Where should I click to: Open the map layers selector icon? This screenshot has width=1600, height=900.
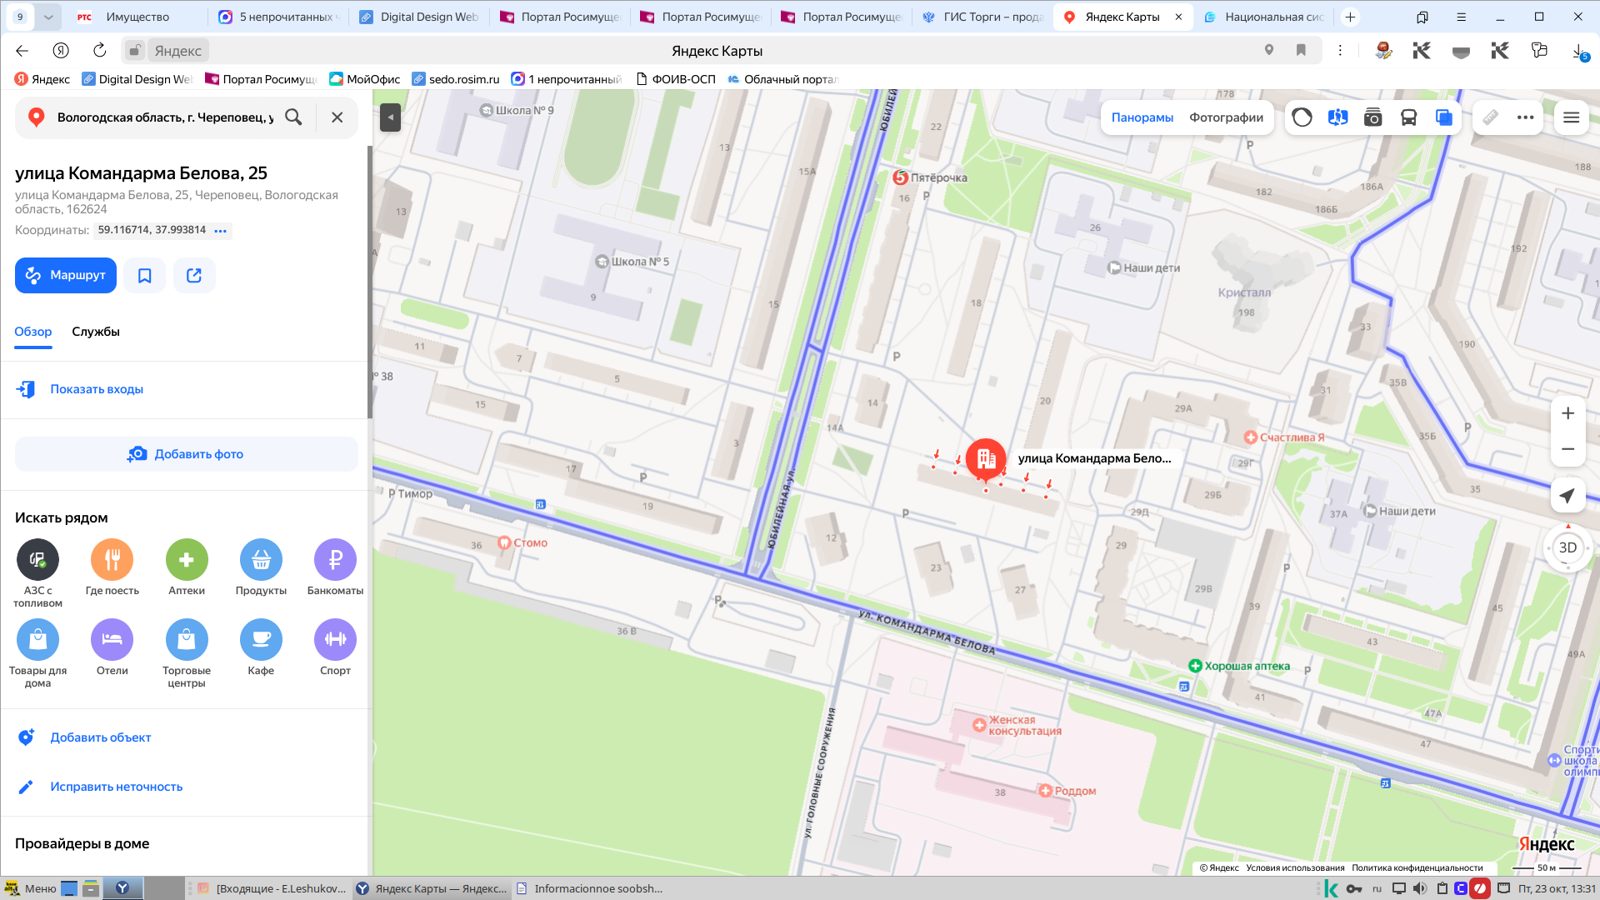click(1444, 117)
